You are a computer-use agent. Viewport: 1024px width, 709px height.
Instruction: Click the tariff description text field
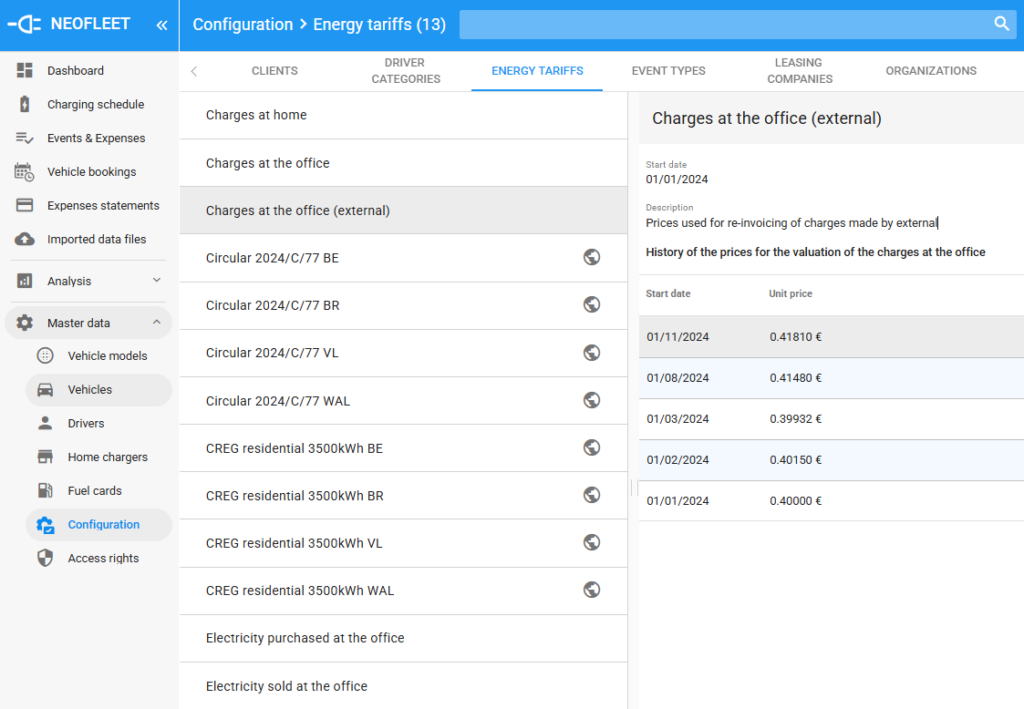pyautogui.click(x=792, y=223)
